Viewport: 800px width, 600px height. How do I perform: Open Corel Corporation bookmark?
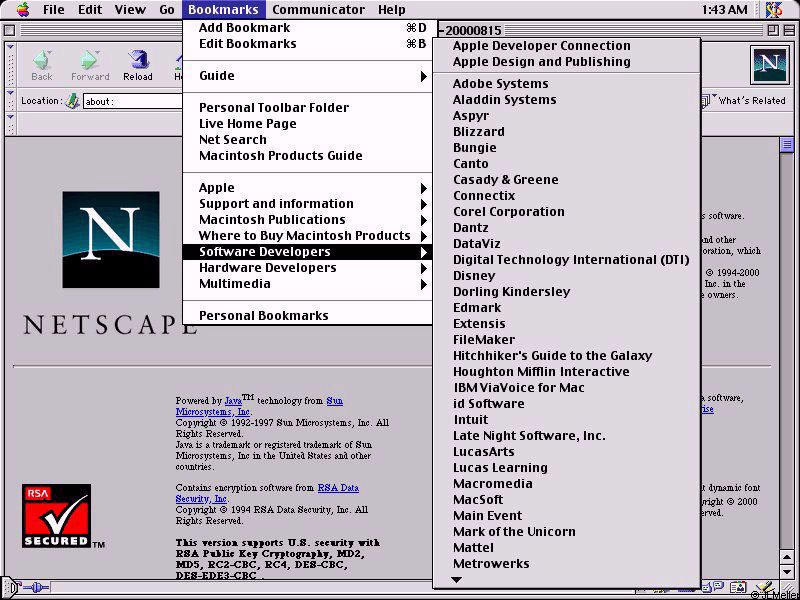click(566, 212)
